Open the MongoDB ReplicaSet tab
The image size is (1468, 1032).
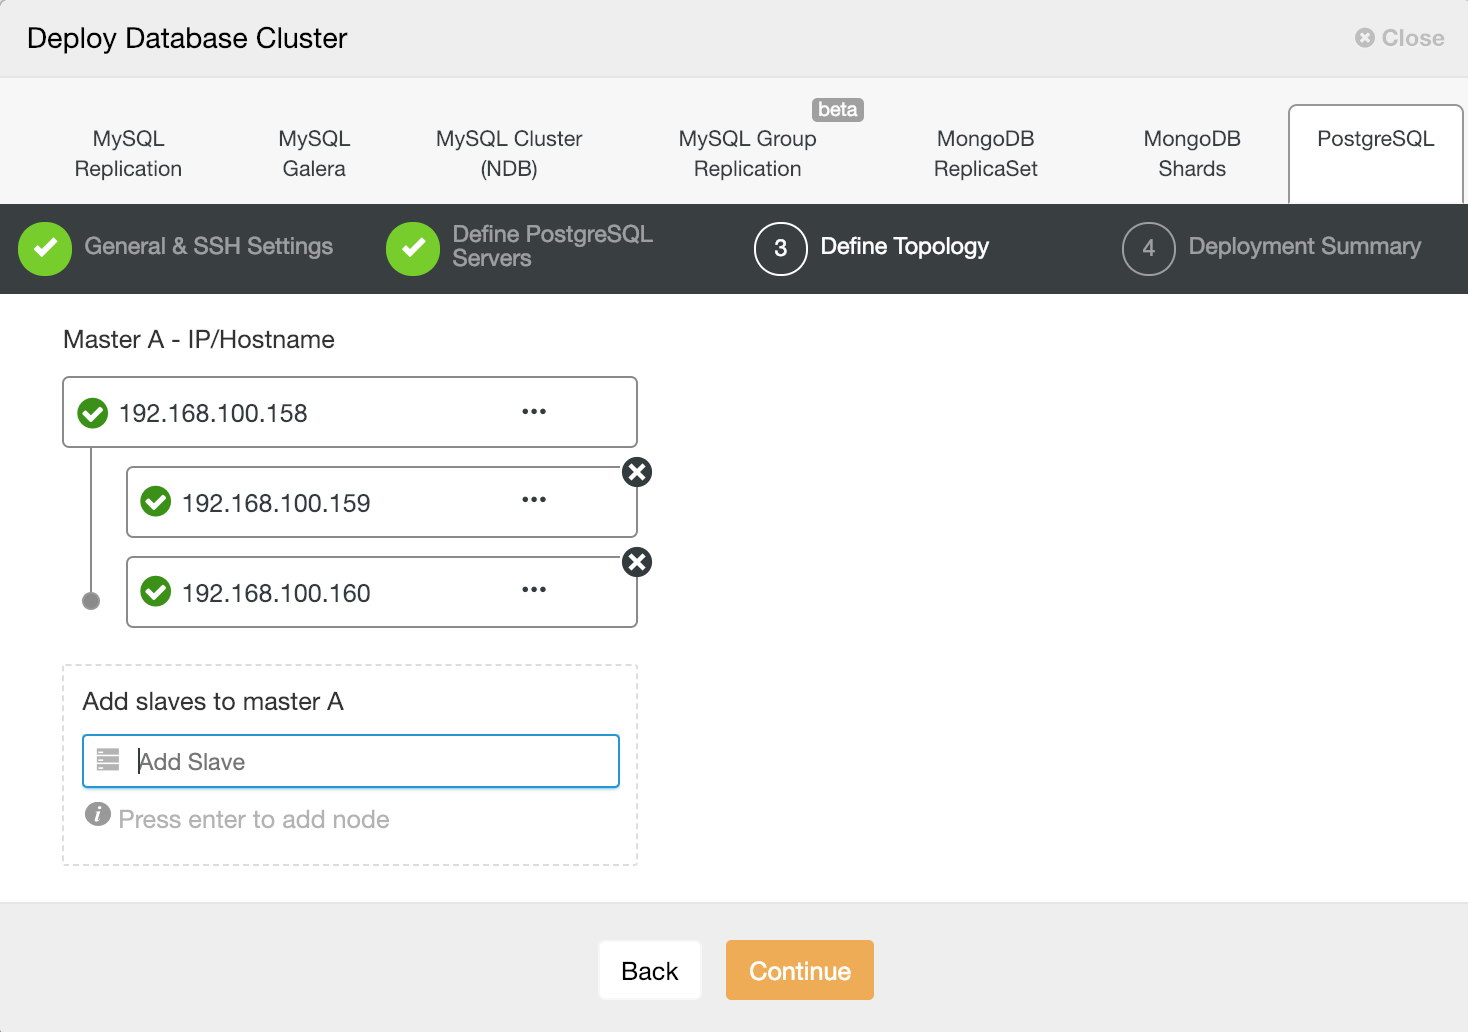(986, 153)
